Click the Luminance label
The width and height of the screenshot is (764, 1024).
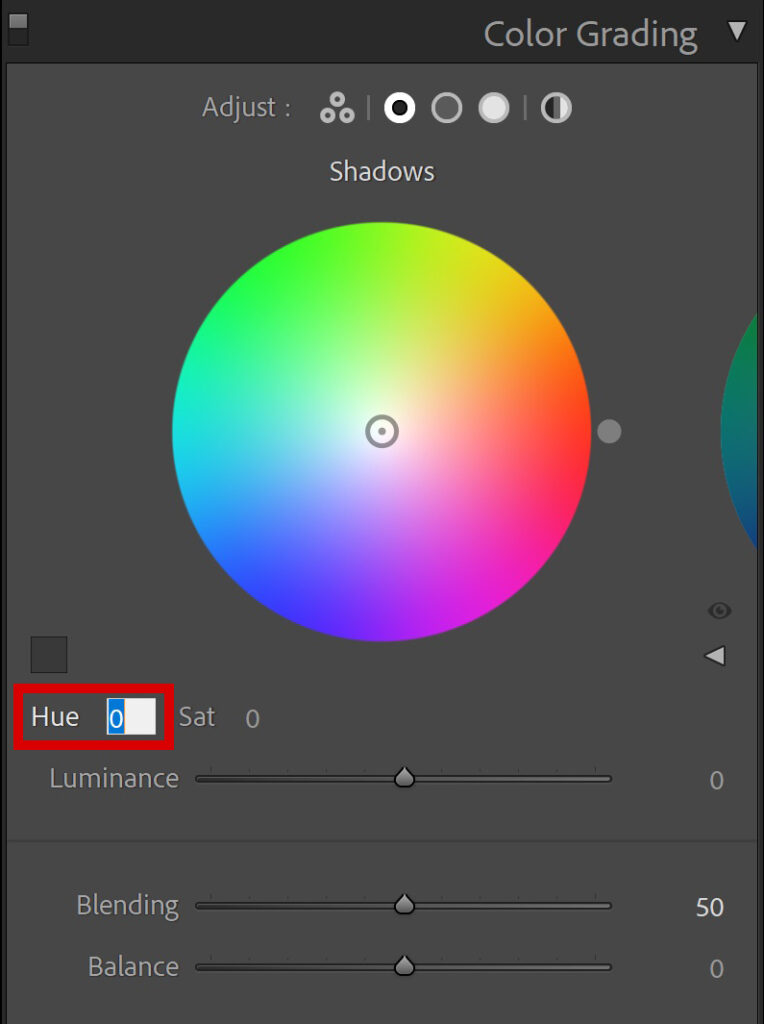click(x=114, y=778)
